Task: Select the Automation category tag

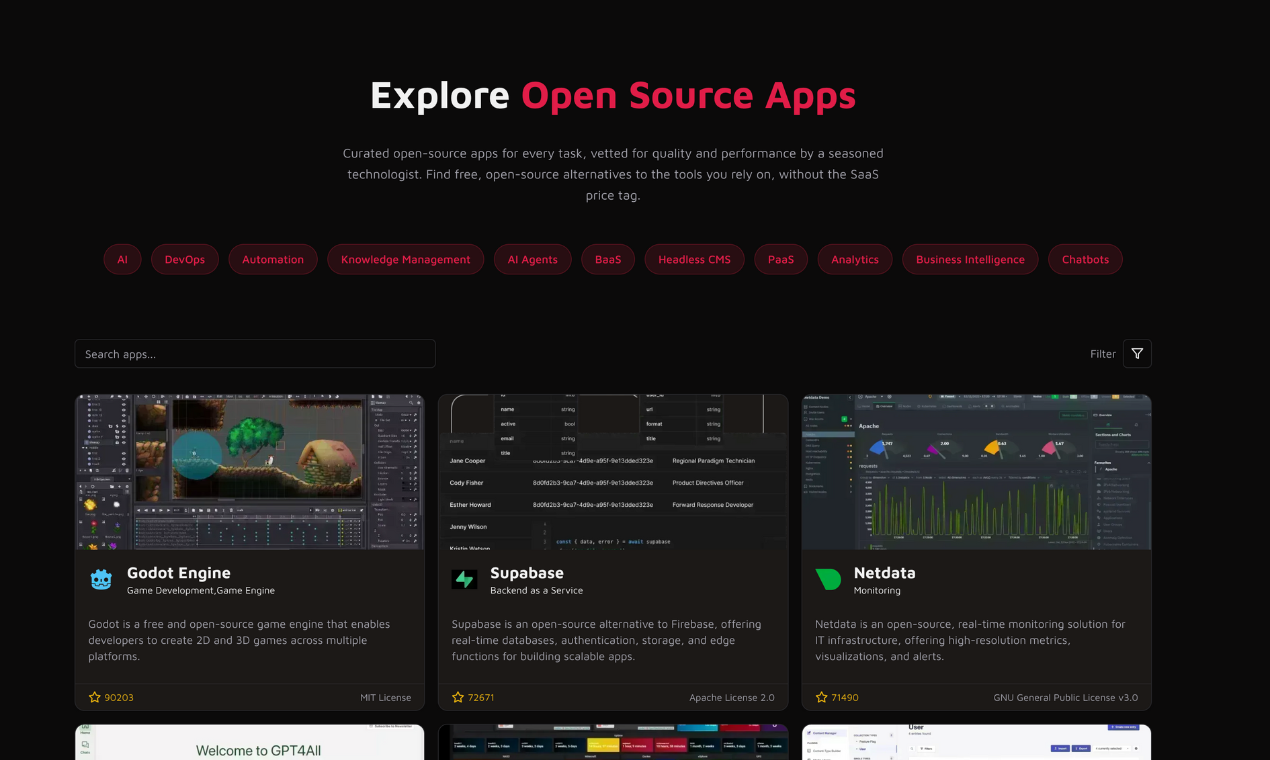Action: (273, 259)
